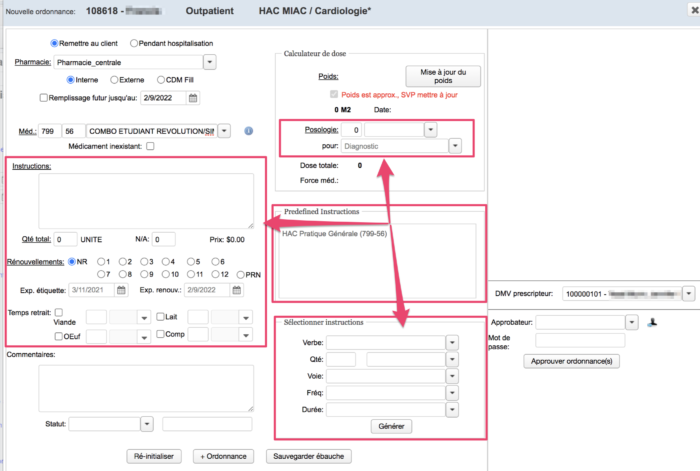Open calendar for Remplissage futur date

click(194, 98)
